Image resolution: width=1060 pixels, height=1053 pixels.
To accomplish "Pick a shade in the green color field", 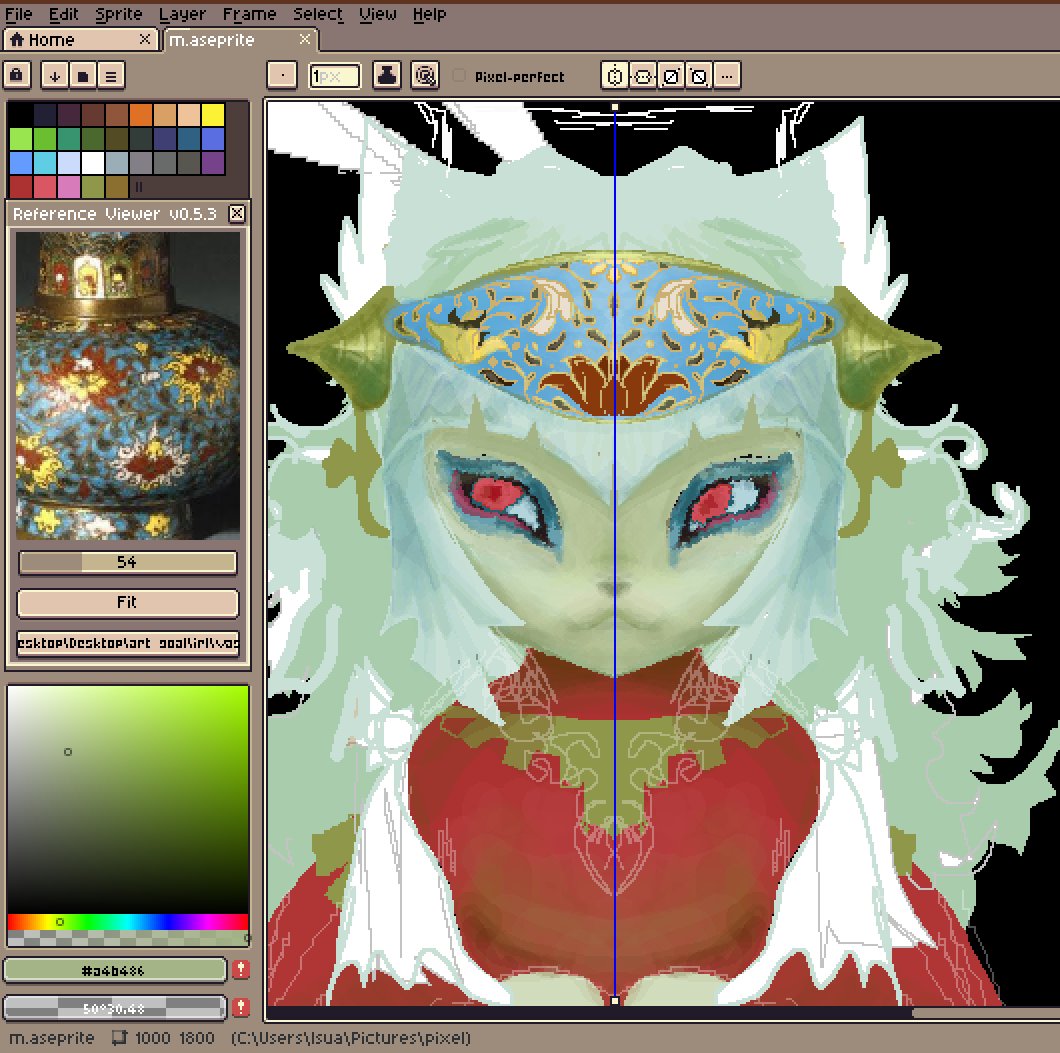I will [127, 799].
